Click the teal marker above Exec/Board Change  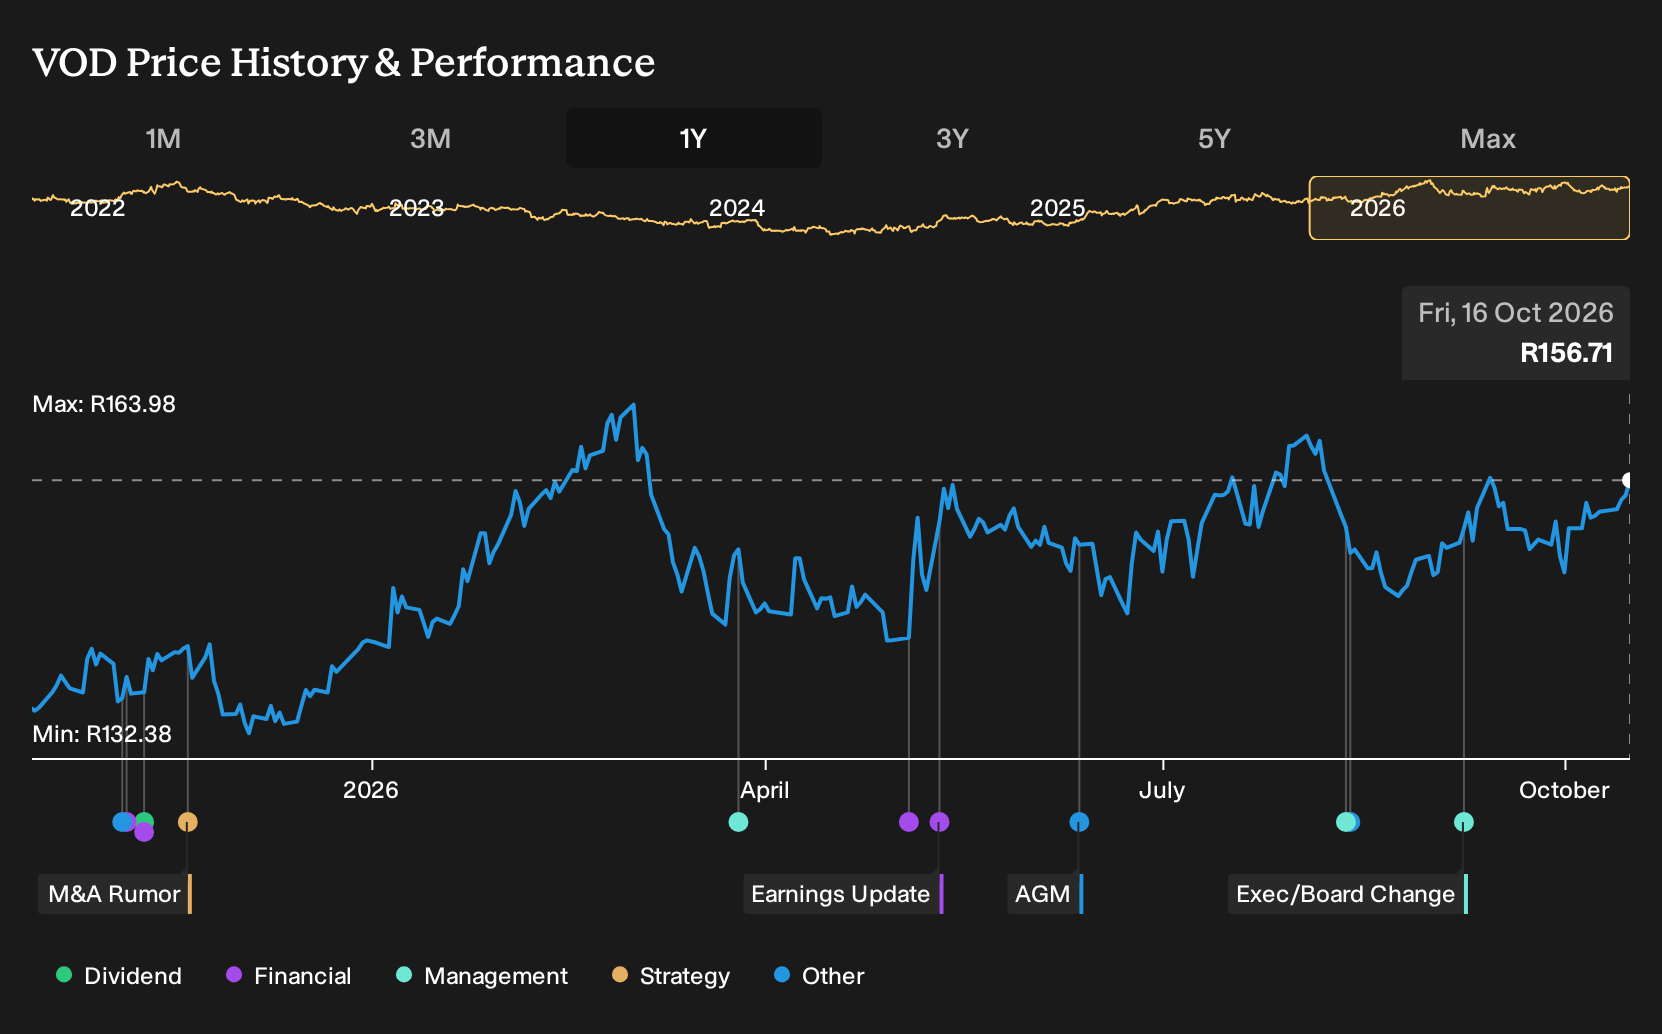1463,822
